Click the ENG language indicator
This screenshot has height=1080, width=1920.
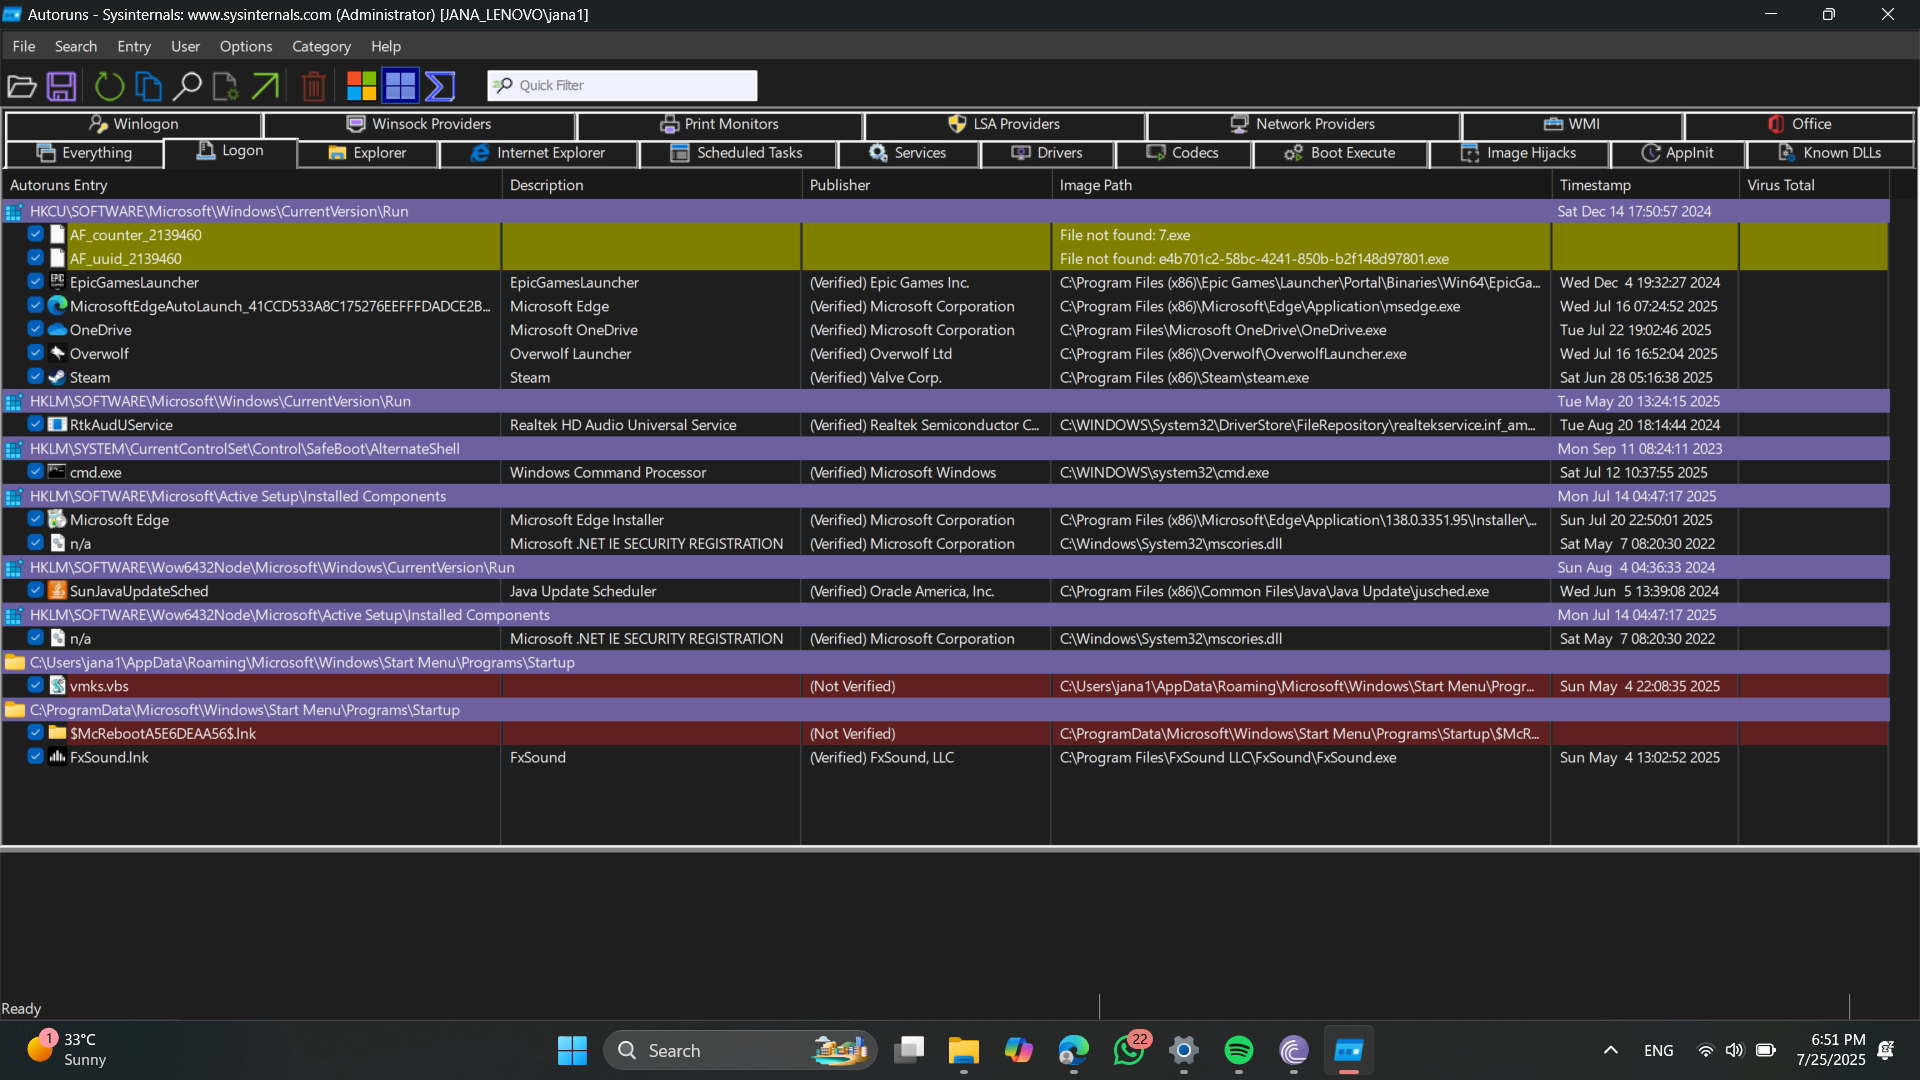tap(1658, 1050)
